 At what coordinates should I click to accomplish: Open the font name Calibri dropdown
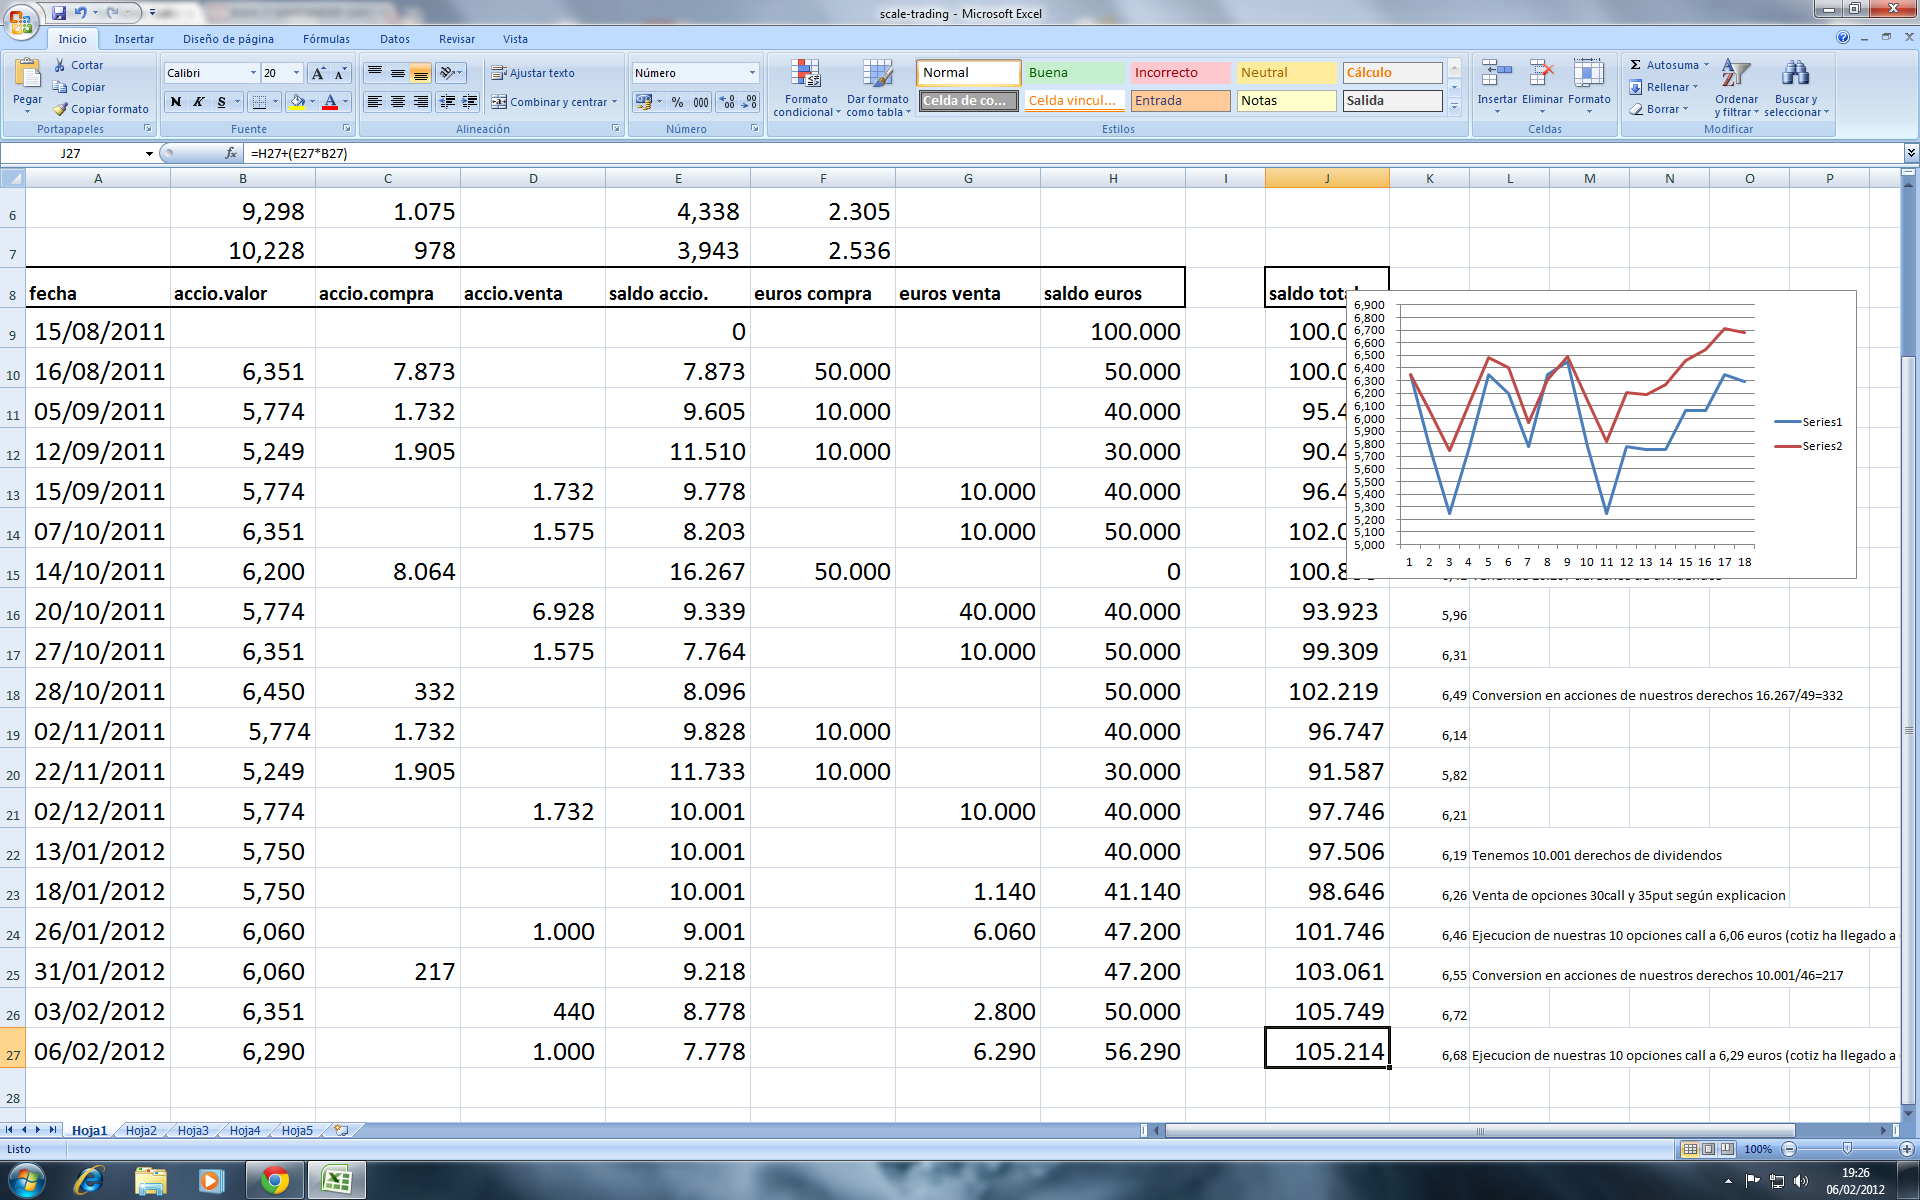[253, 73]
